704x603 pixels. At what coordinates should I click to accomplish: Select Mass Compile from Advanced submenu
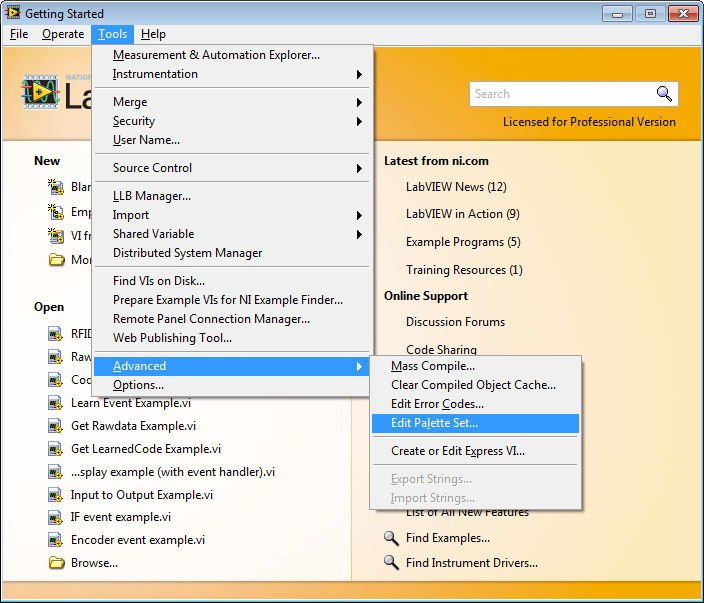point(475,366)
